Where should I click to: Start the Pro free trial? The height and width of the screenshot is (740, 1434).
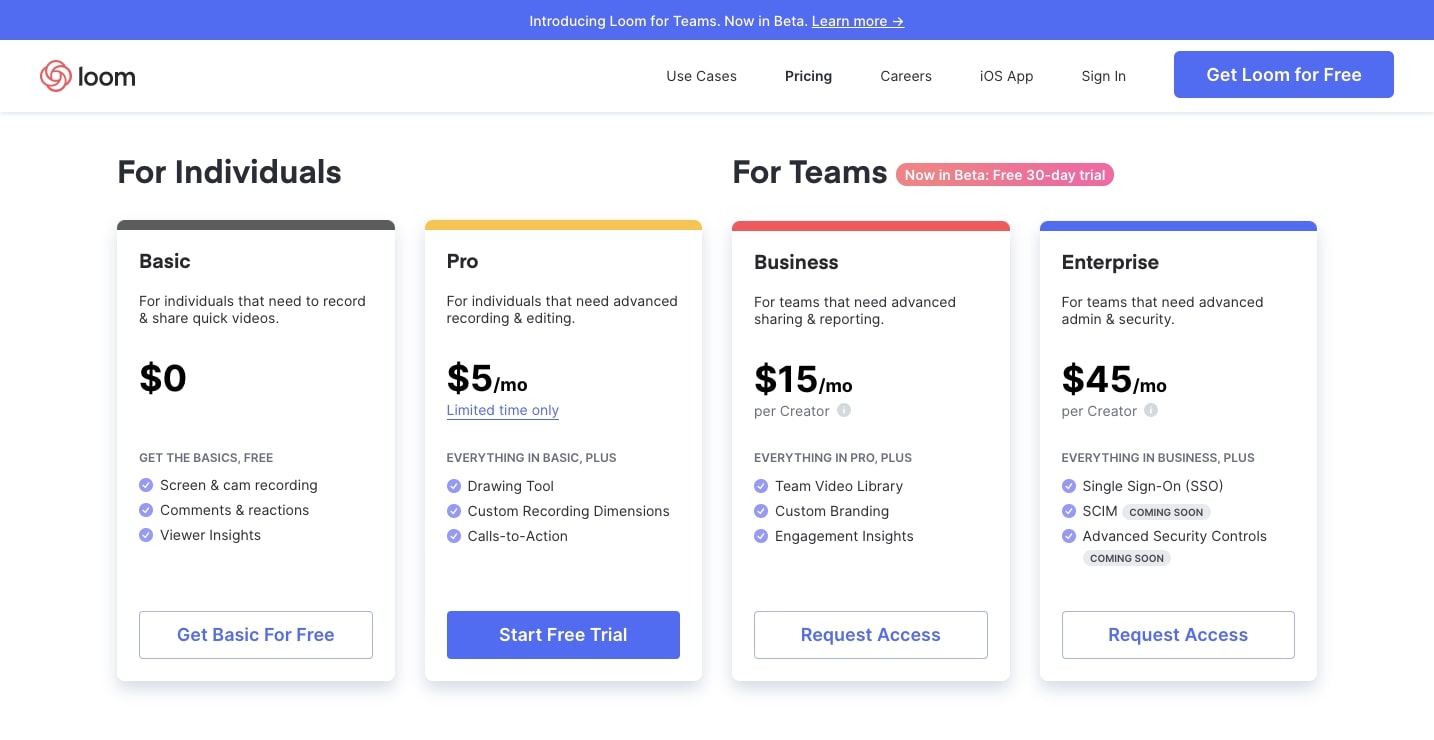pyautogui.click(x=563, y=635)
